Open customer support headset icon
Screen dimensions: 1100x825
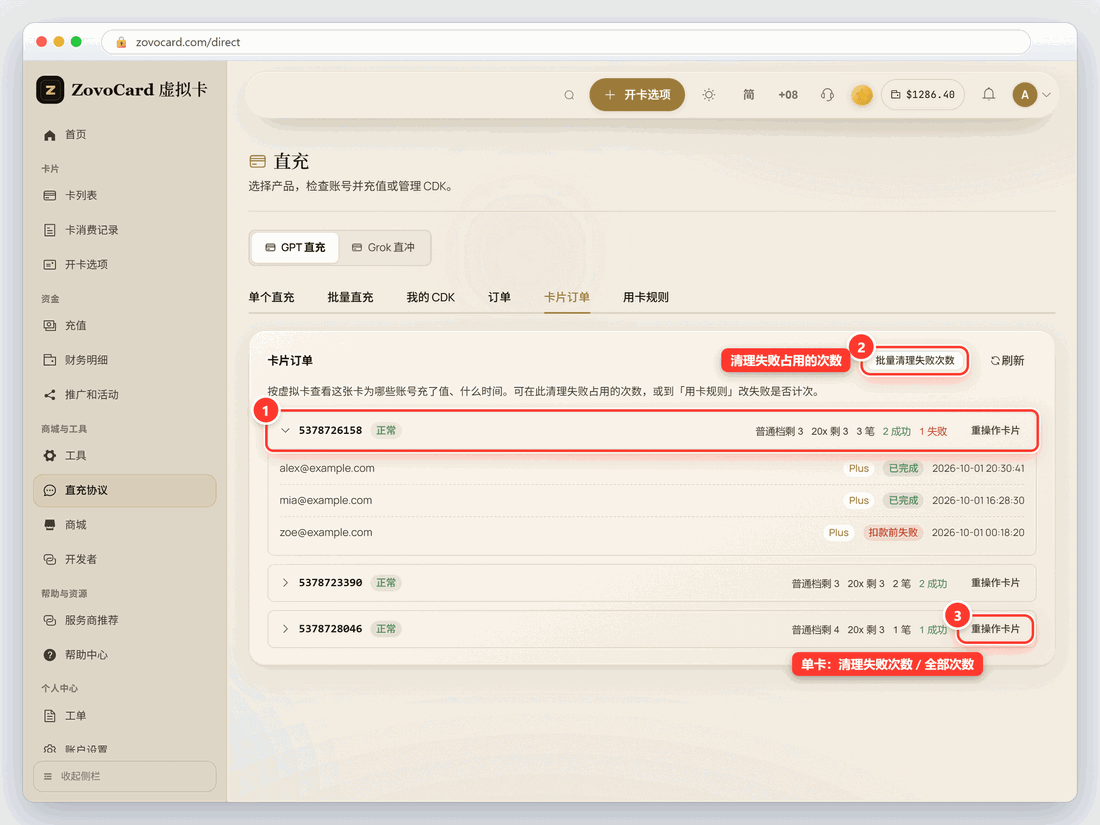click(827, 95)
